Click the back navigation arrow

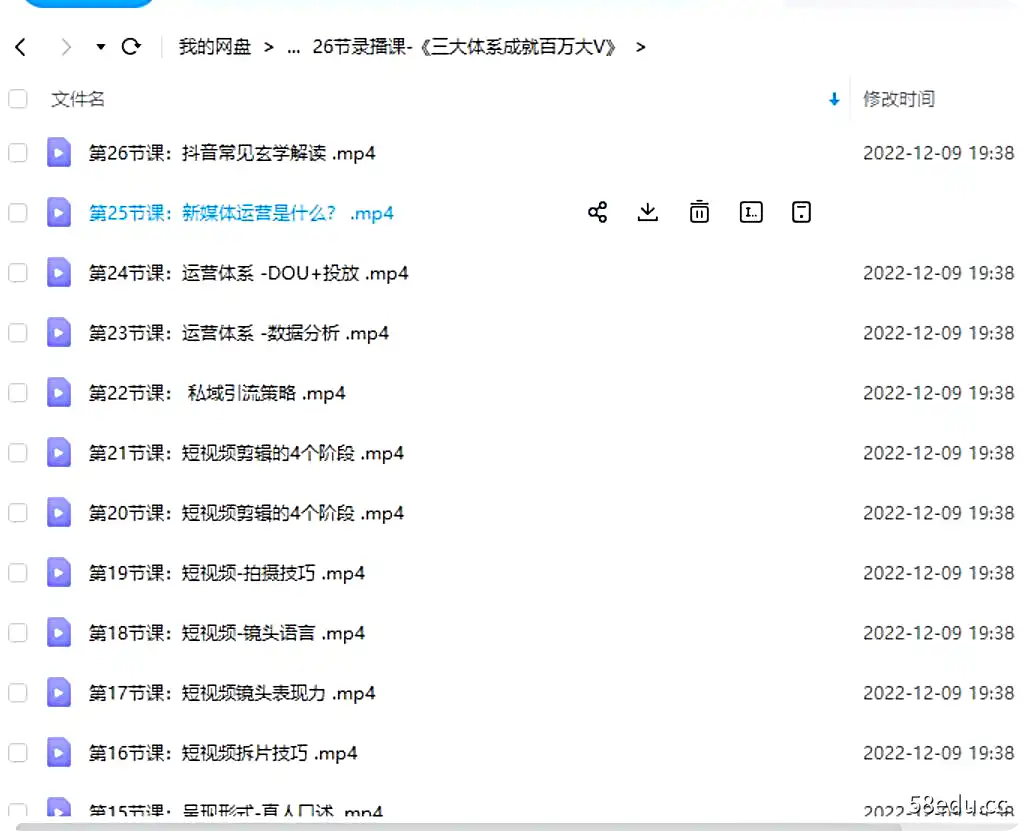pyautogui.click(x=21, y=47)
